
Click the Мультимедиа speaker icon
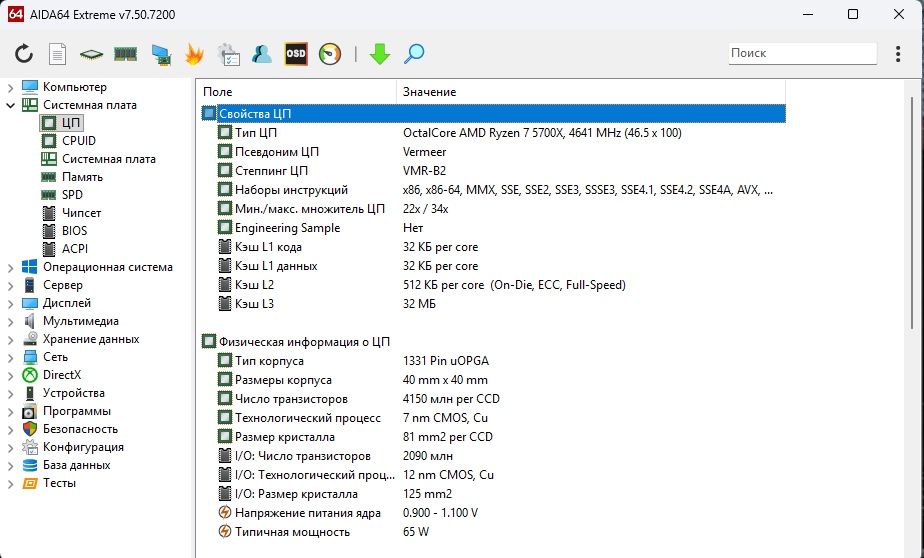[x=29, y=321]
